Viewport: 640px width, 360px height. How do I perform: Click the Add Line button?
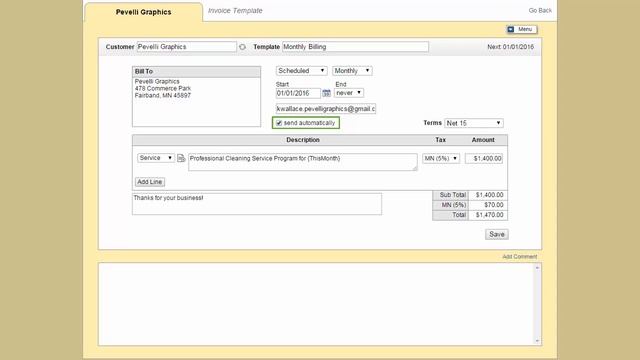[x=150, y=182]
